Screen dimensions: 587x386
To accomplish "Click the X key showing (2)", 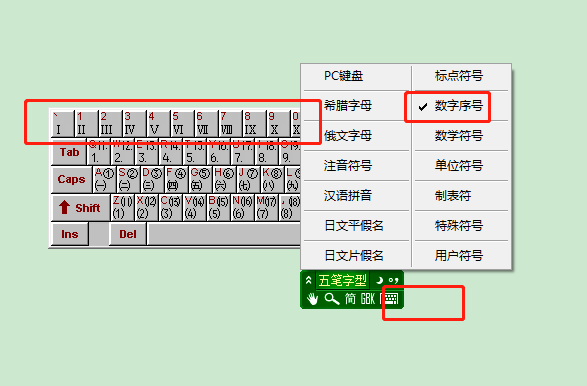I will (146, 207).
